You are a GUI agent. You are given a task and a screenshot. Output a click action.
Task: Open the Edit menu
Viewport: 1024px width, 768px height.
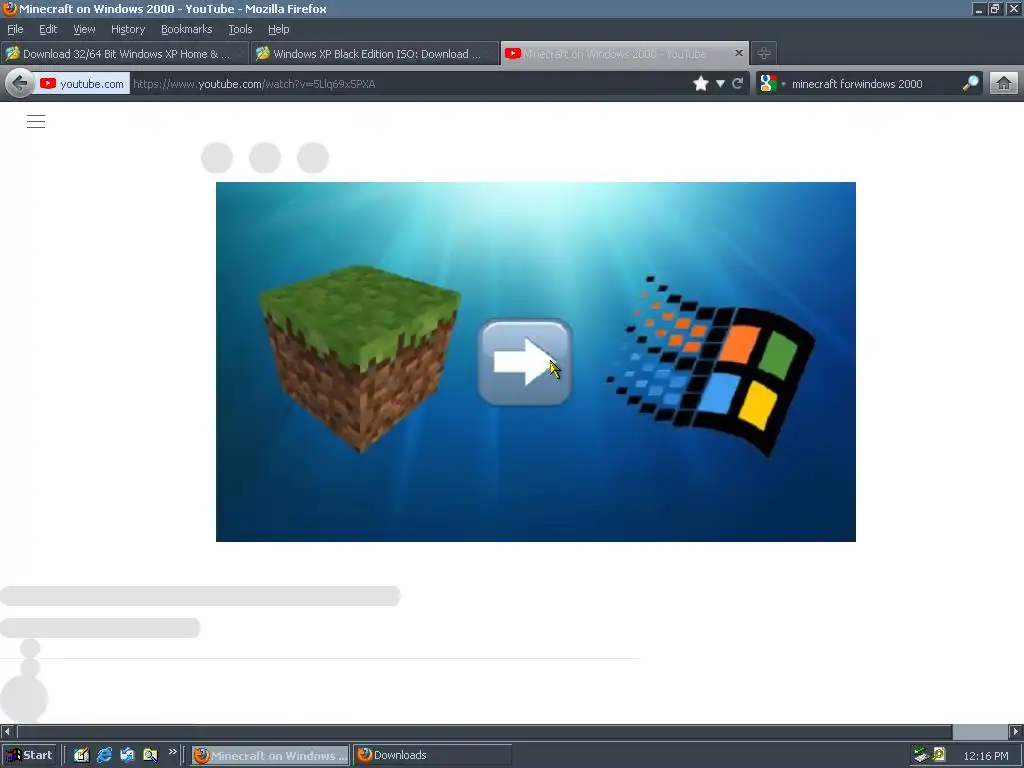[48, 29]
